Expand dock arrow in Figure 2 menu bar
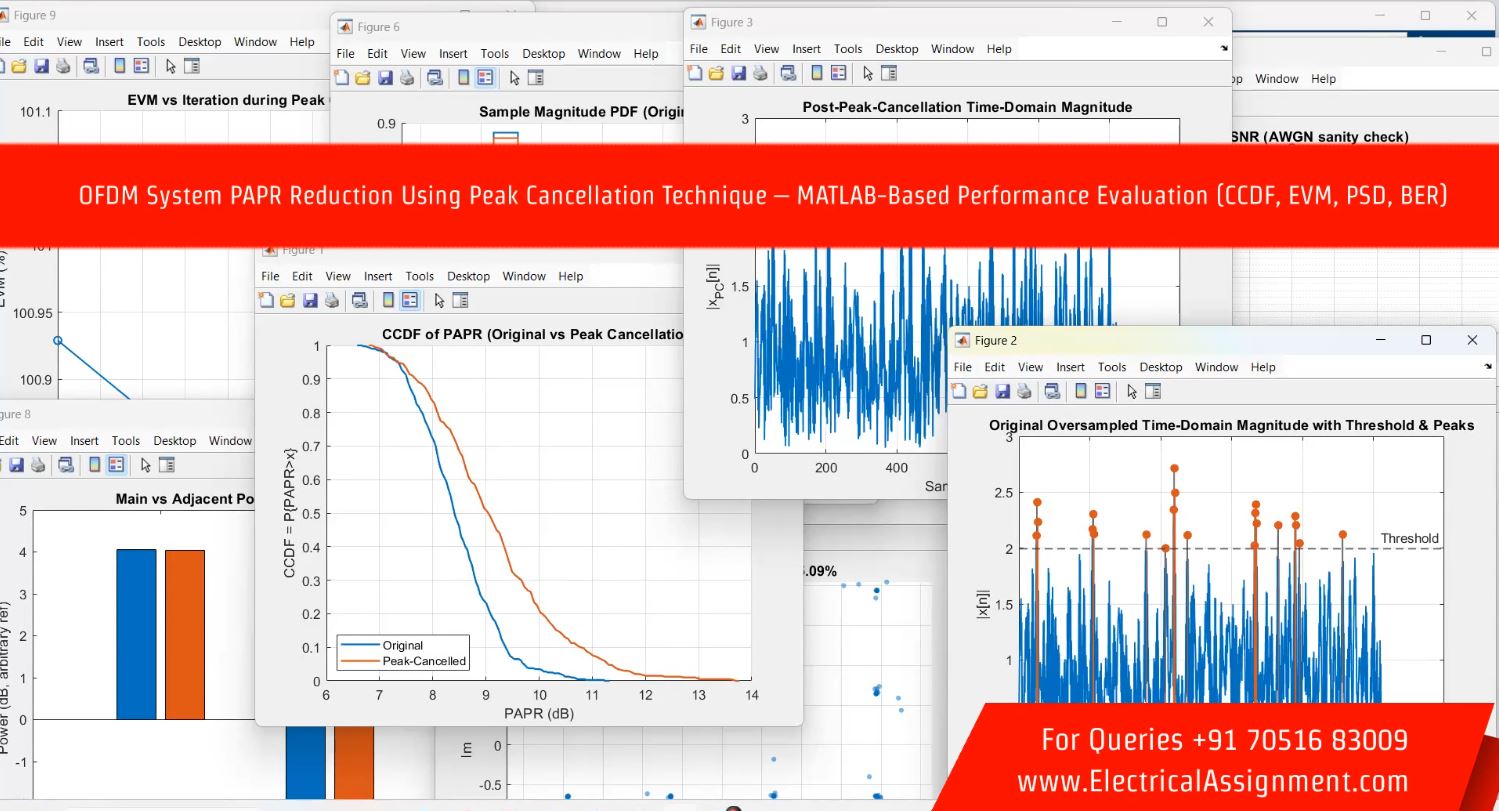The width and height of the screenshot is (1499, 811). tap(1487, 367)
